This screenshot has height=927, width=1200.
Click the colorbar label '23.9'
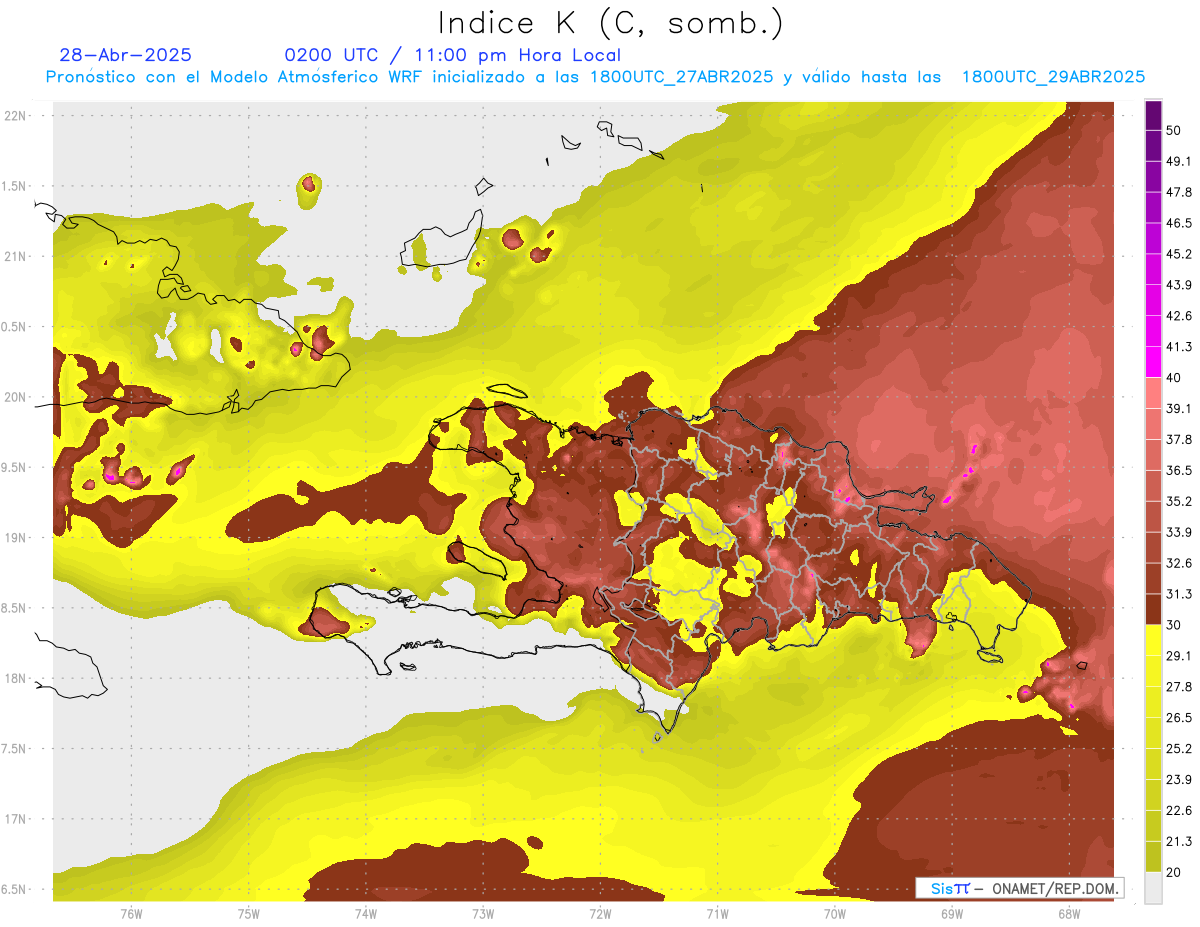(x=1178, y=780)
